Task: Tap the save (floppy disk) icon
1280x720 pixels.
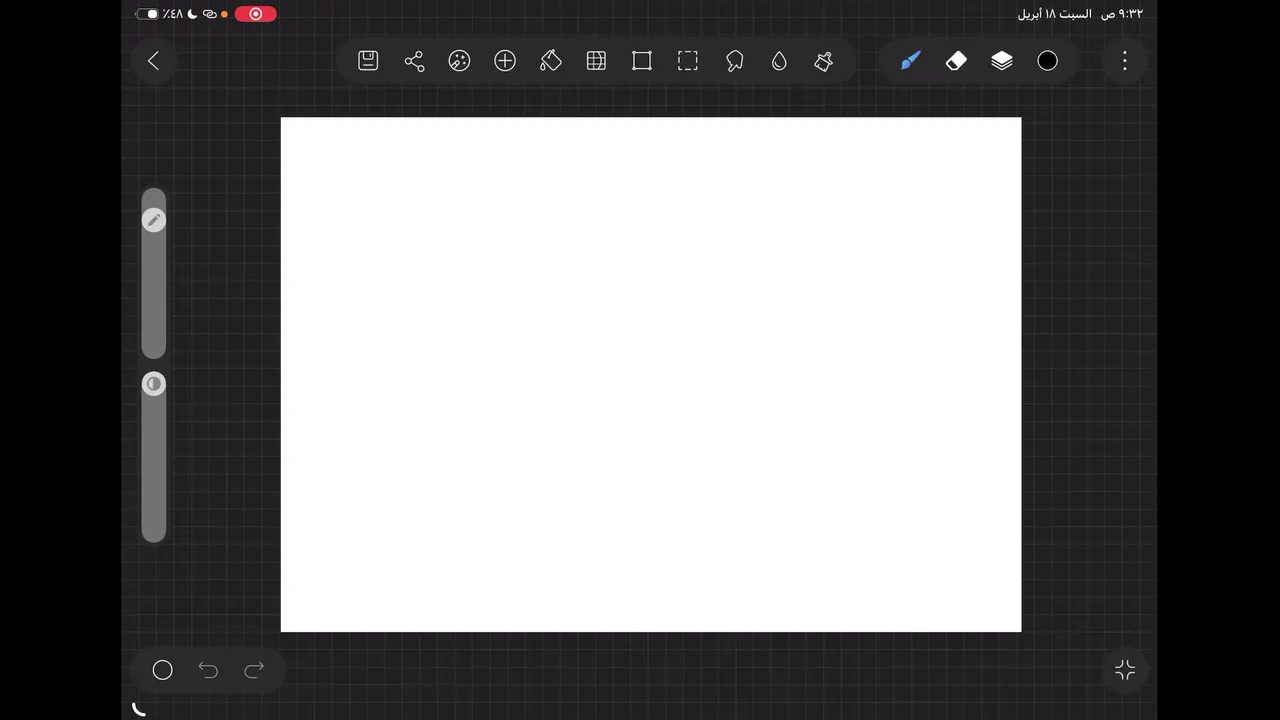Action: coord(368,61)
